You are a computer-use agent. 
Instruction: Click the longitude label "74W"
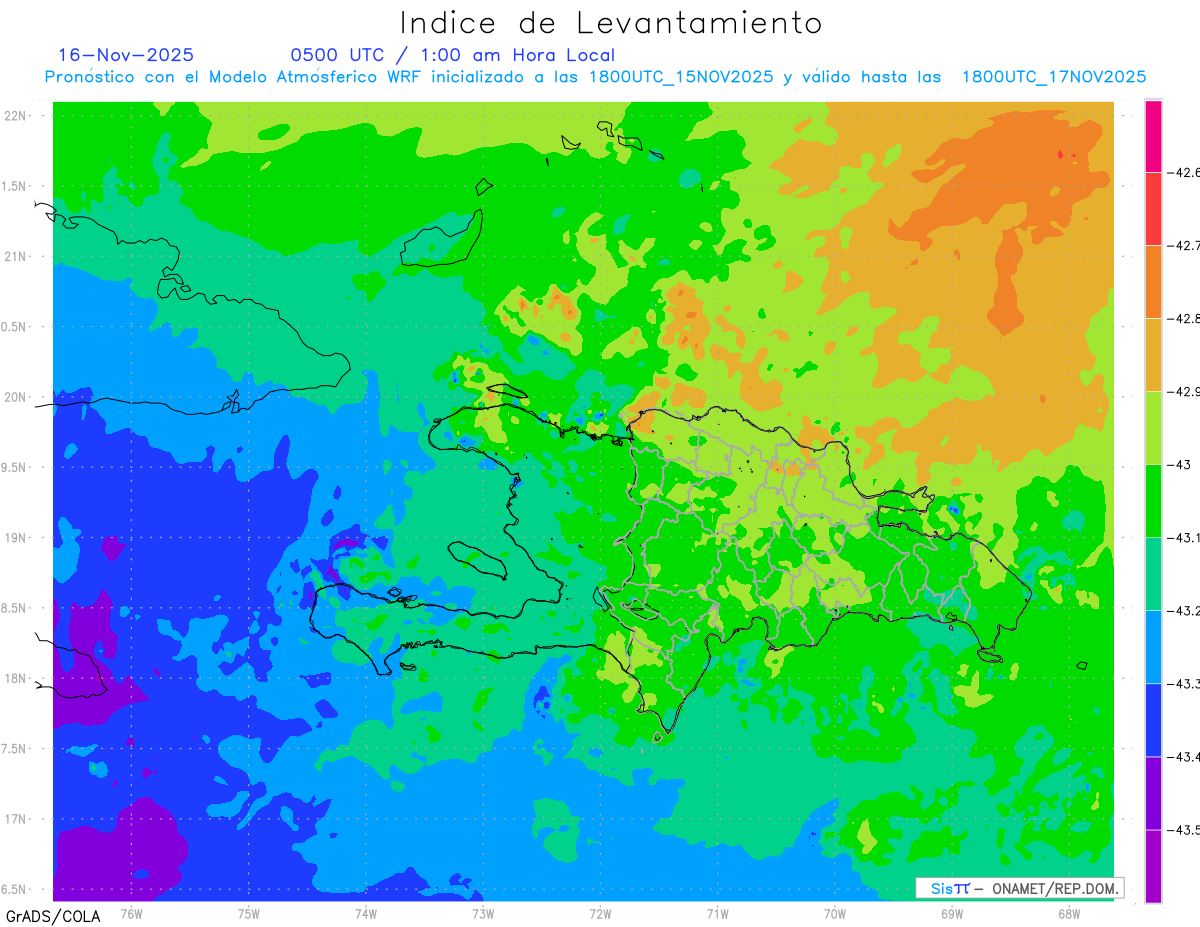(x=365, y=913)
